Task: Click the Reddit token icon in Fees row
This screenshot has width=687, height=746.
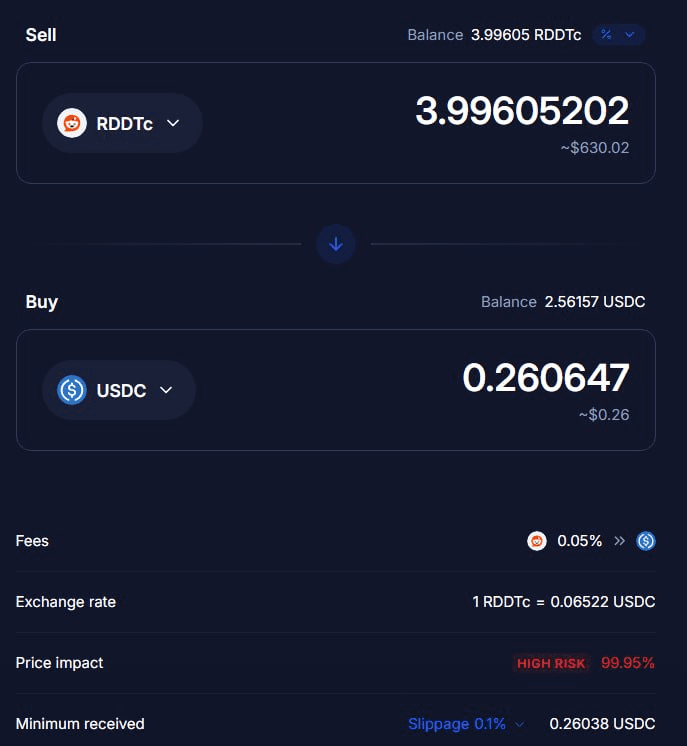Action: pyautogui.click(x=537, y=541)
